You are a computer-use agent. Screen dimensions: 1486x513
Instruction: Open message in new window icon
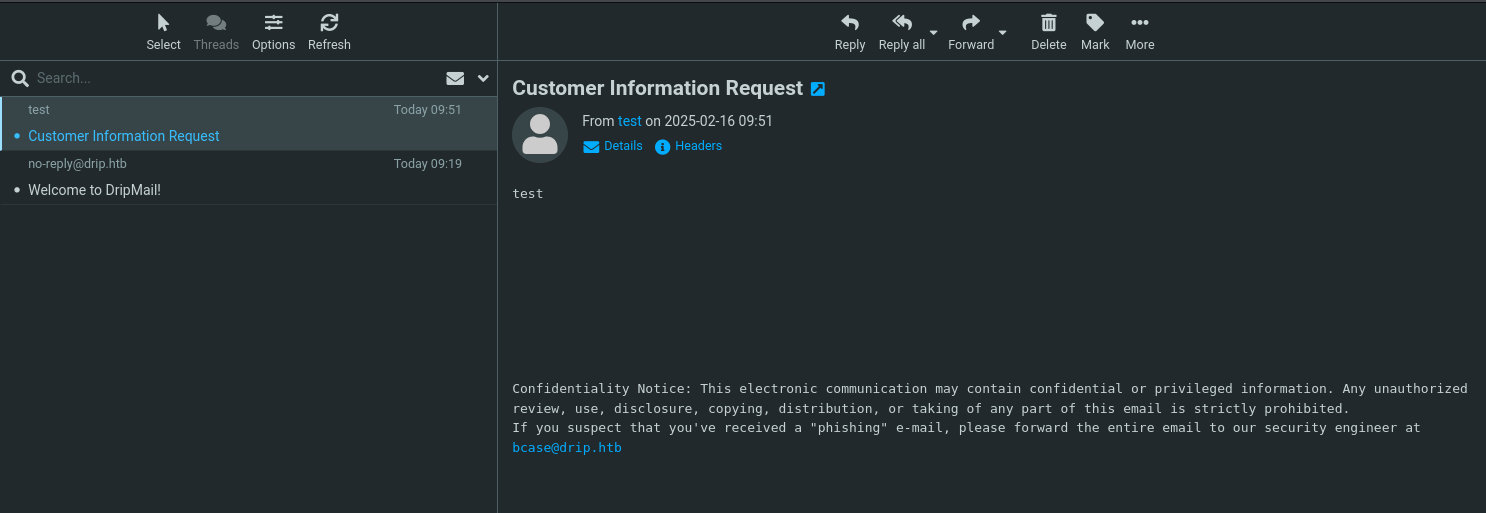click(818, 89)
